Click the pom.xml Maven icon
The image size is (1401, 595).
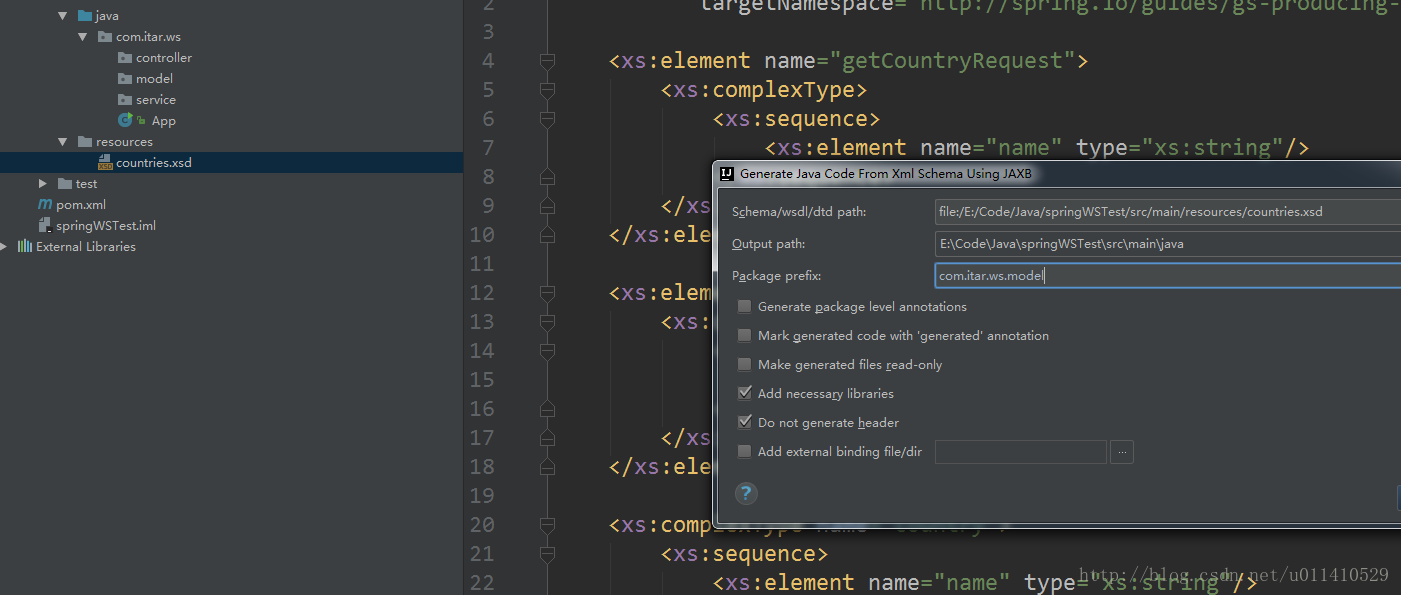click(45, 205)
